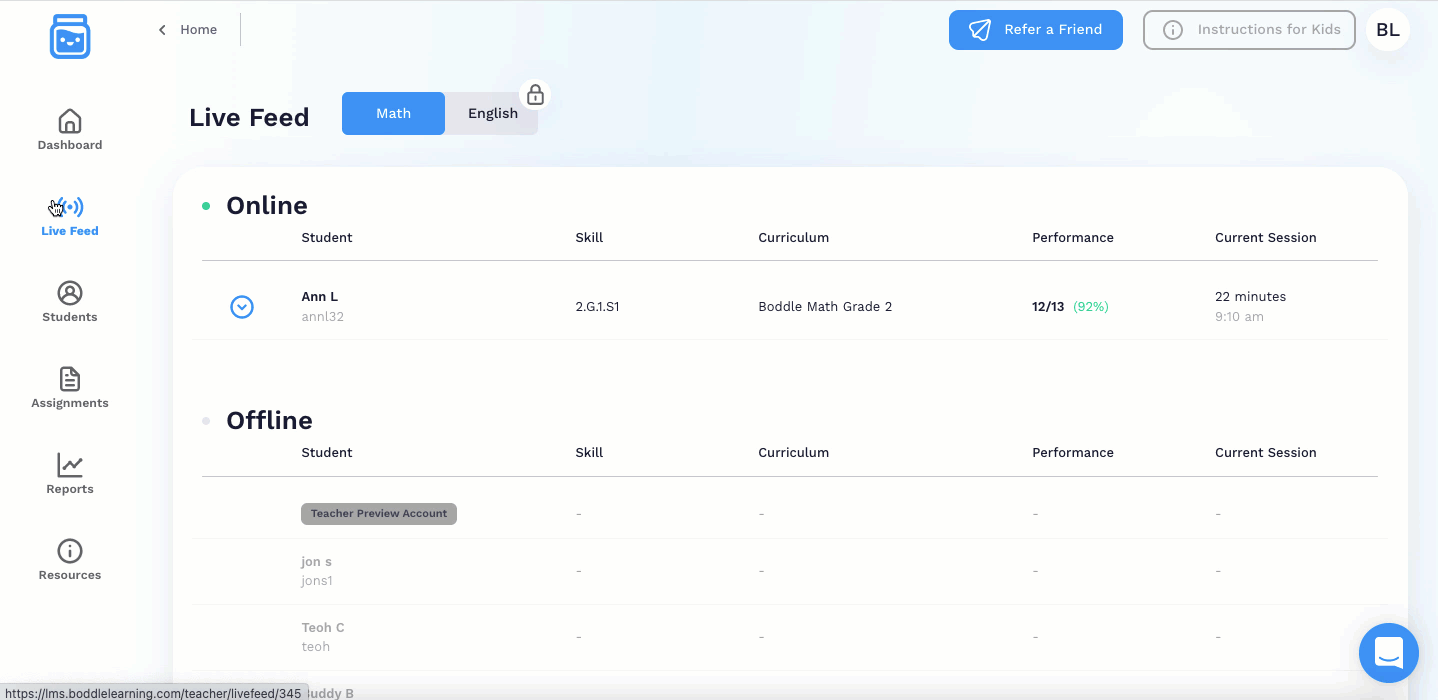Click the Boddle logo icon
Image resolution: width=1438 pixels, height=700 pixels.
(x=70, y=37)
